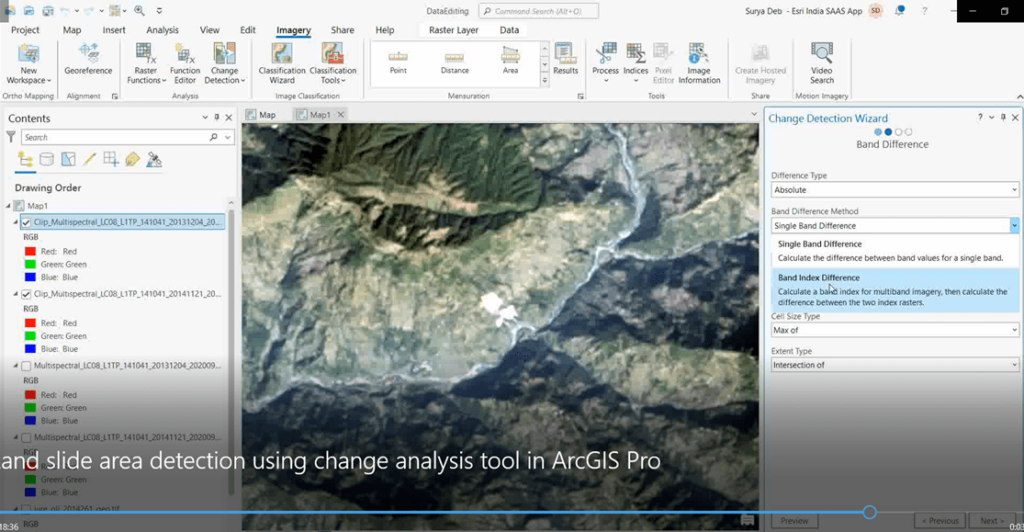Viewport: 1024px width, 532px height.
Task: Open the Function Editor
Action: click(185, 63)
